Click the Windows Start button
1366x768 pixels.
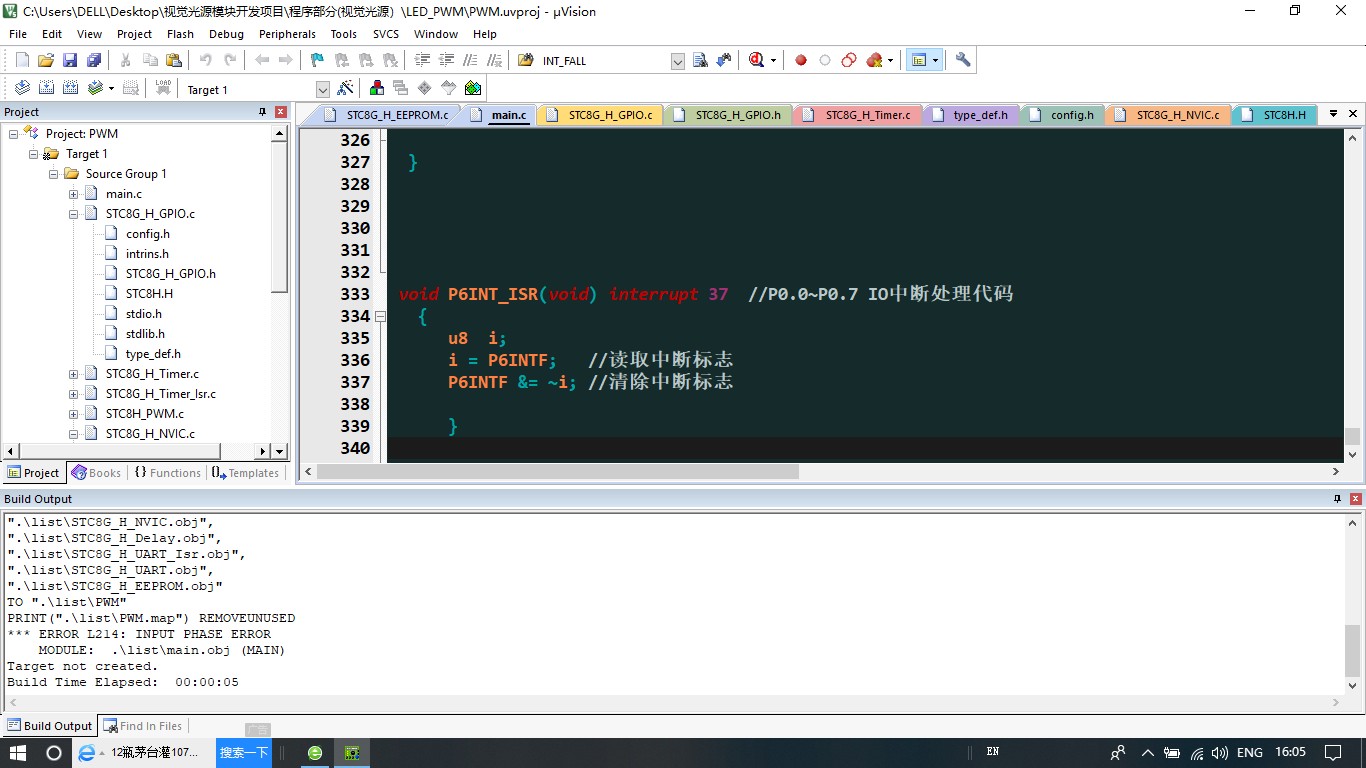(x=18, y=752)
